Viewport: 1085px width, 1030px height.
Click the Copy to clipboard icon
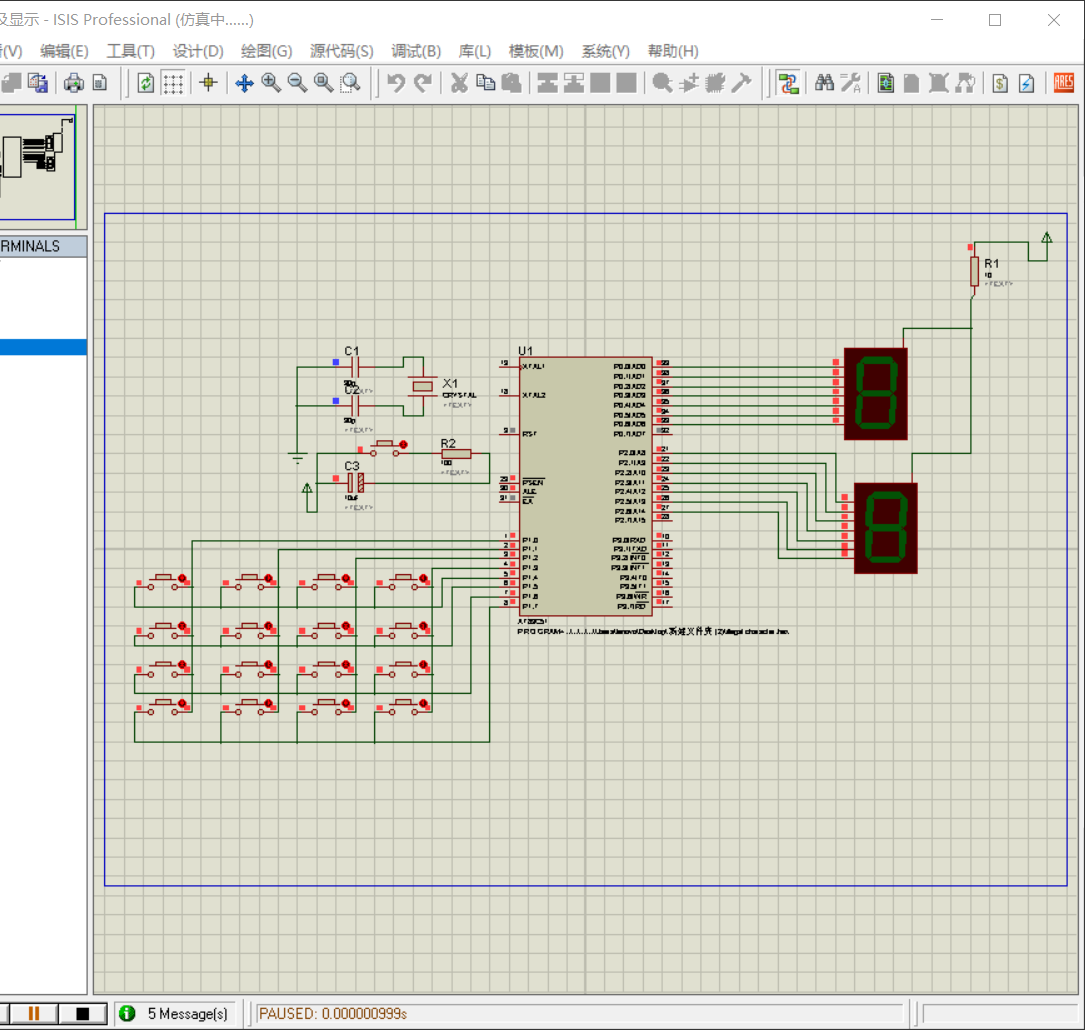coord(486,83)
